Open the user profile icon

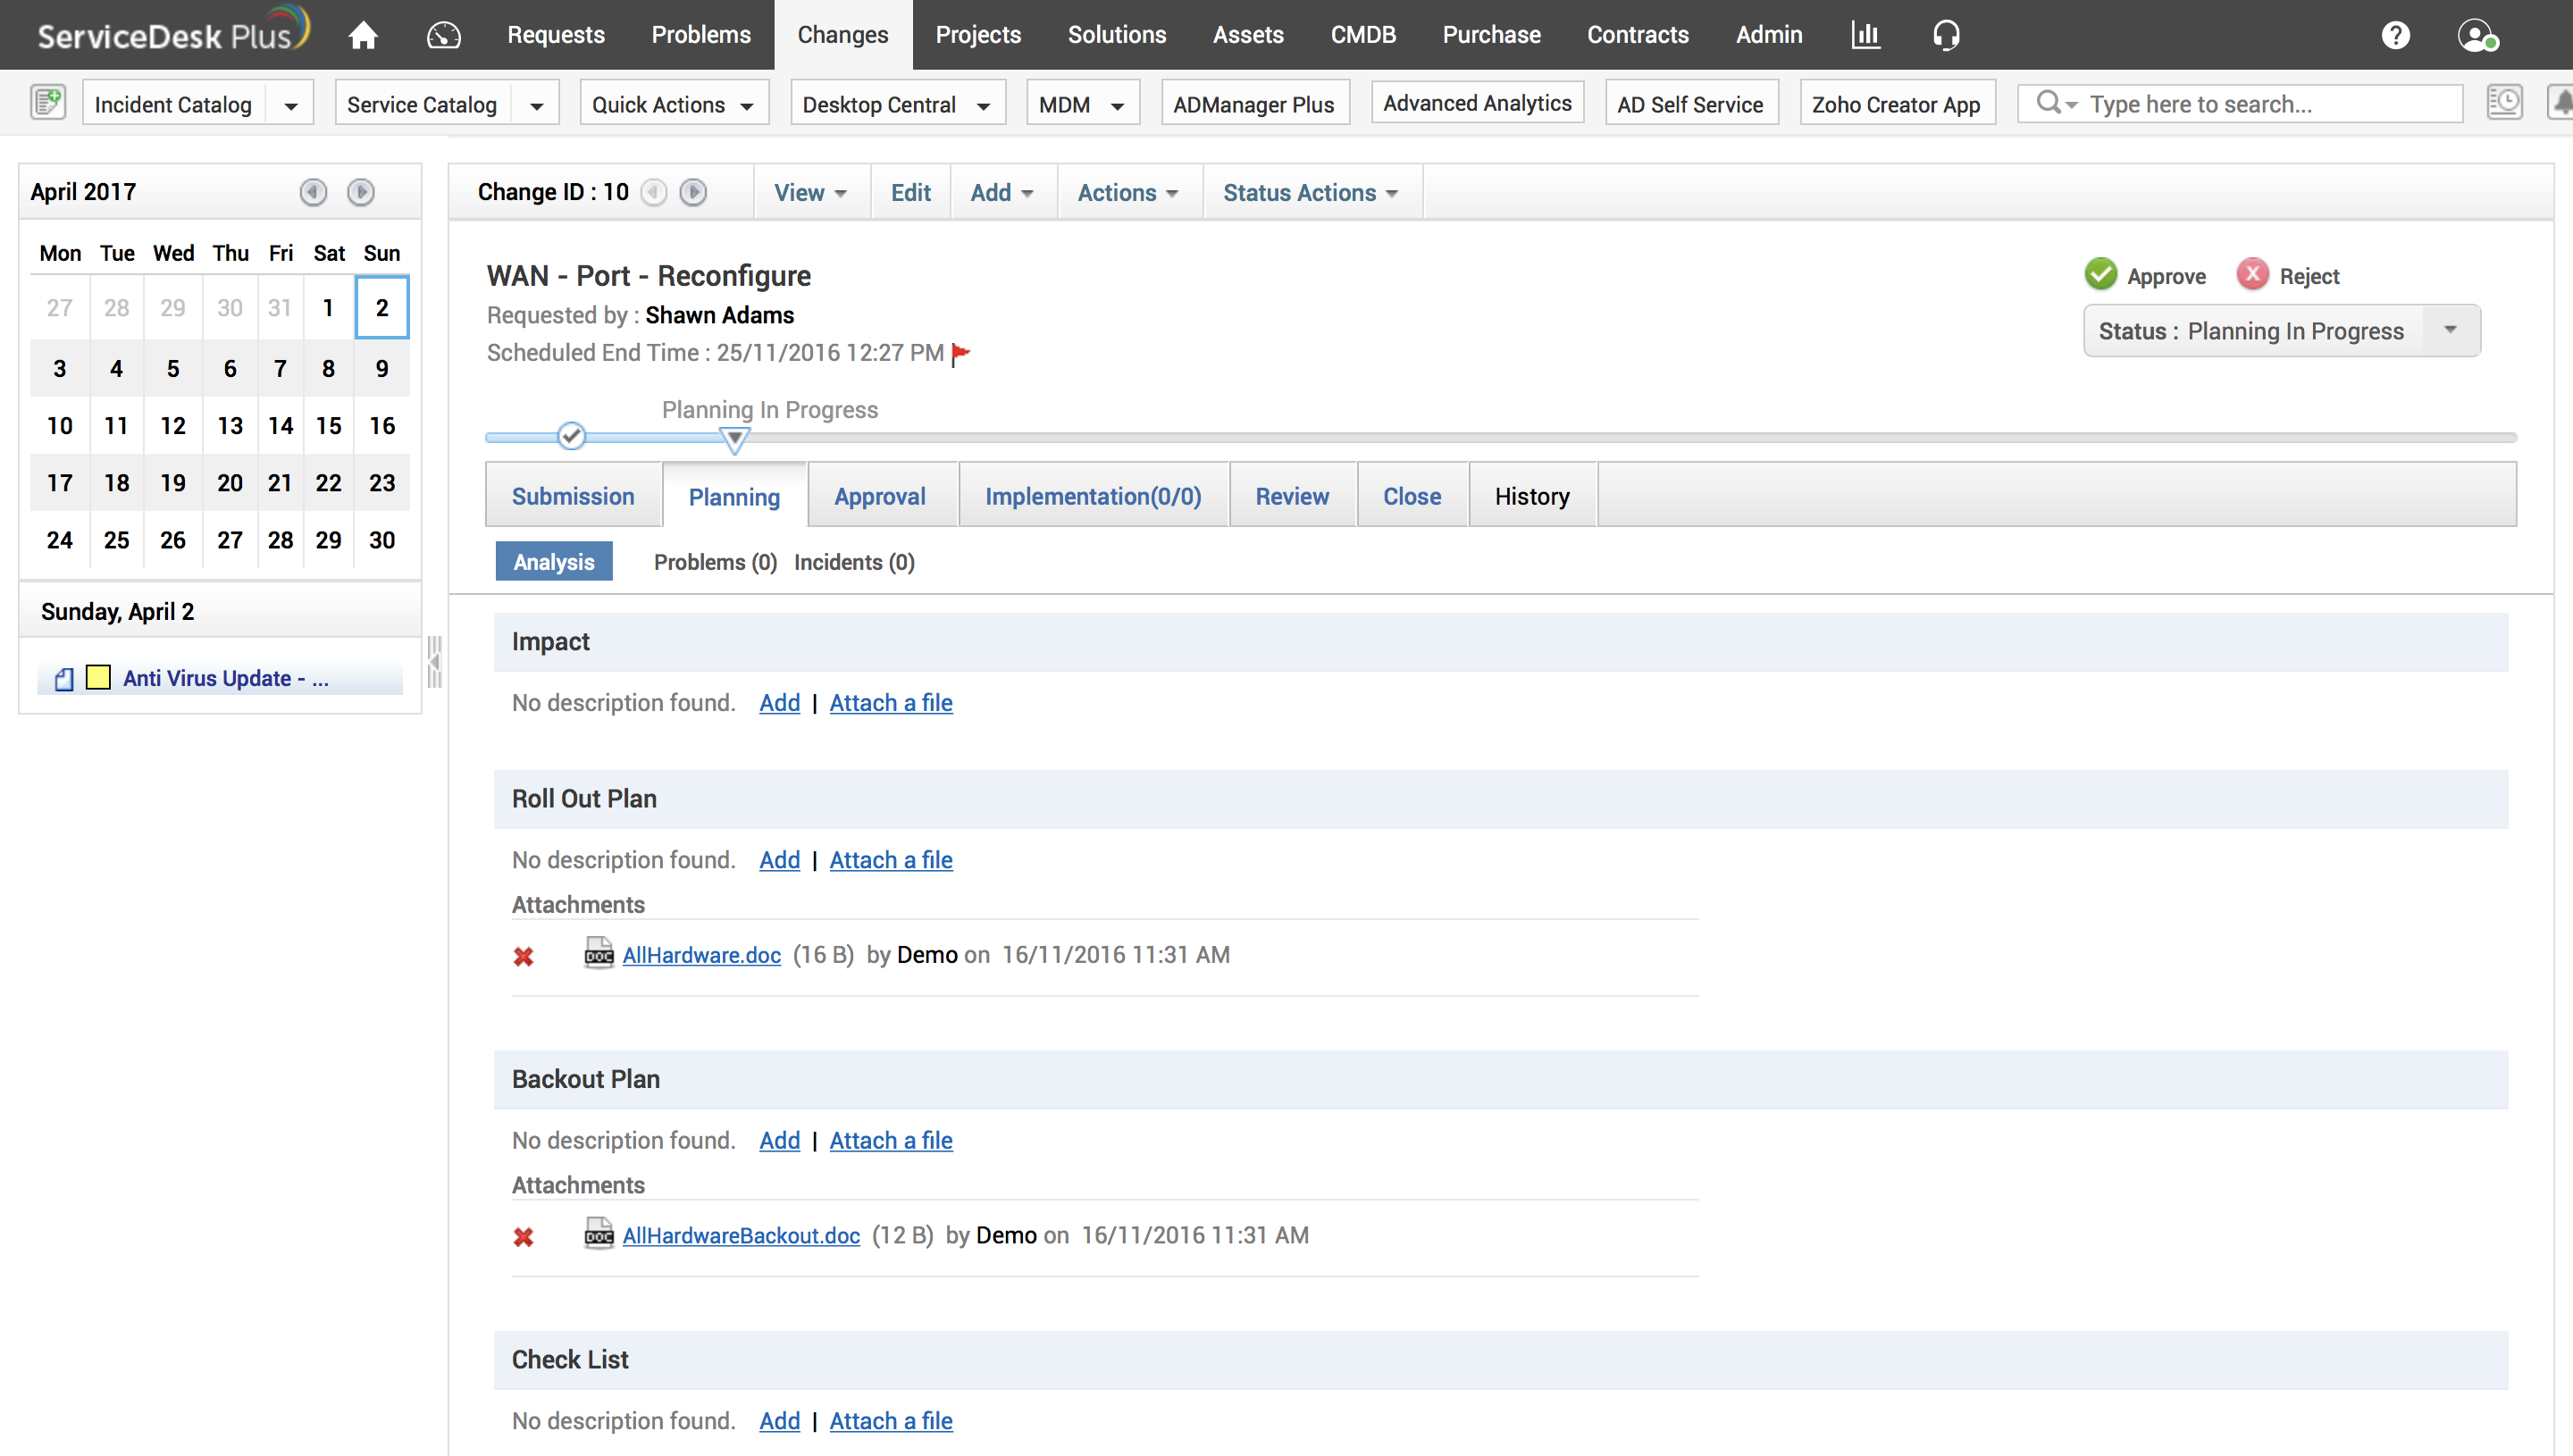pyautogui.click(x=2476, y=35)
